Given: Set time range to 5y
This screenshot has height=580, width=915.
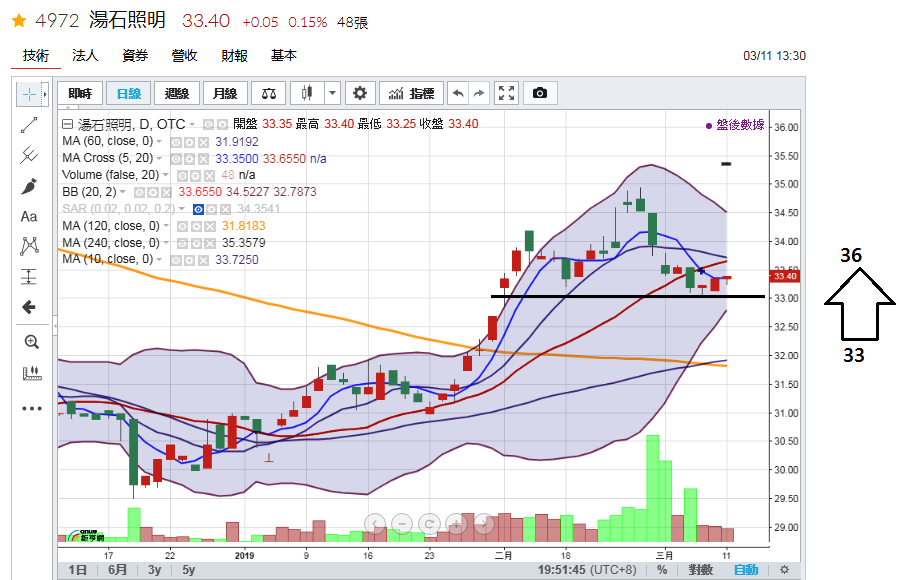Looking at the screenshot, I should coord(188,569).
